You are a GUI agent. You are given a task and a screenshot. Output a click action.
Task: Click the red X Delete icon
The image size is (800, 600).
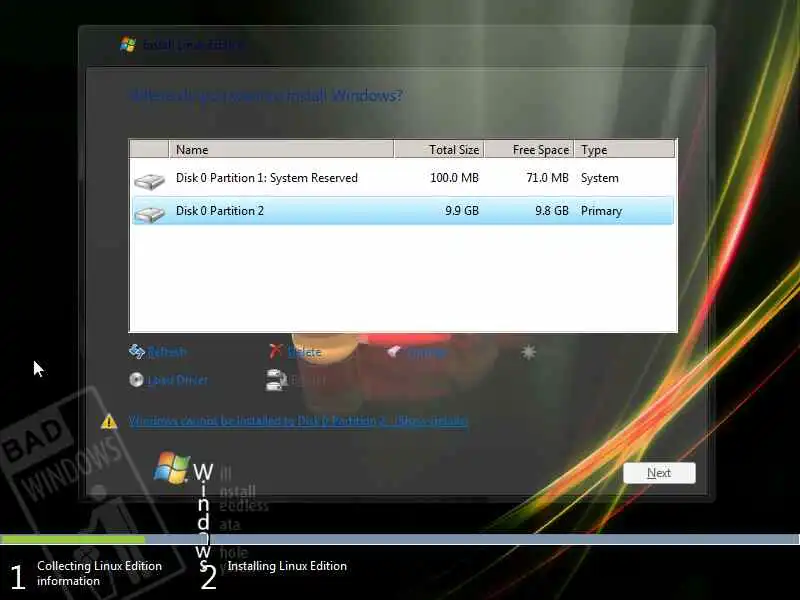pos(276,351)
